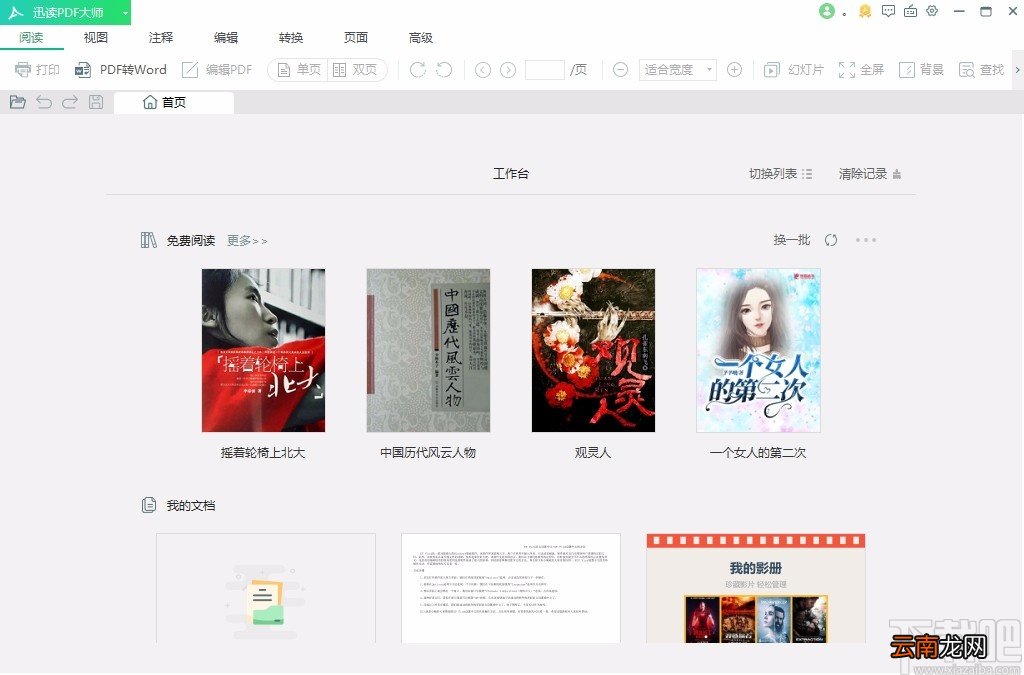Open settings gear icon
The image size is (1024, 675).
pos(933,11)
